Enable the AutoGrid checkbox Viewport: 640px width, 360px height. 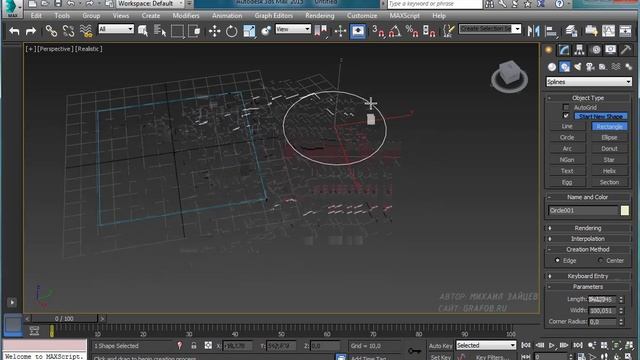tap(566, 107)
